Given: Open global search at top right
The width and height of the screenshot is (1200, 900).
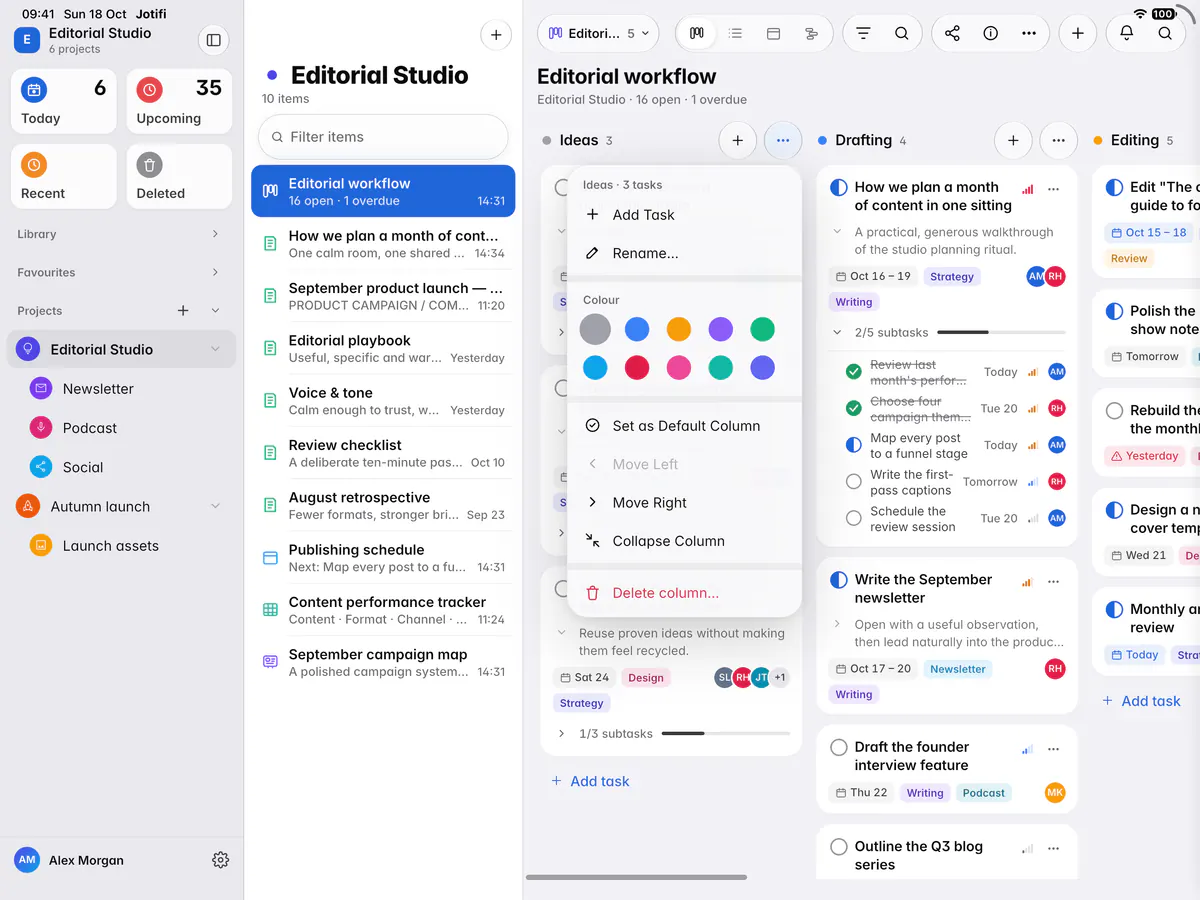Looking at the screenshot, I should point(1165,33).
